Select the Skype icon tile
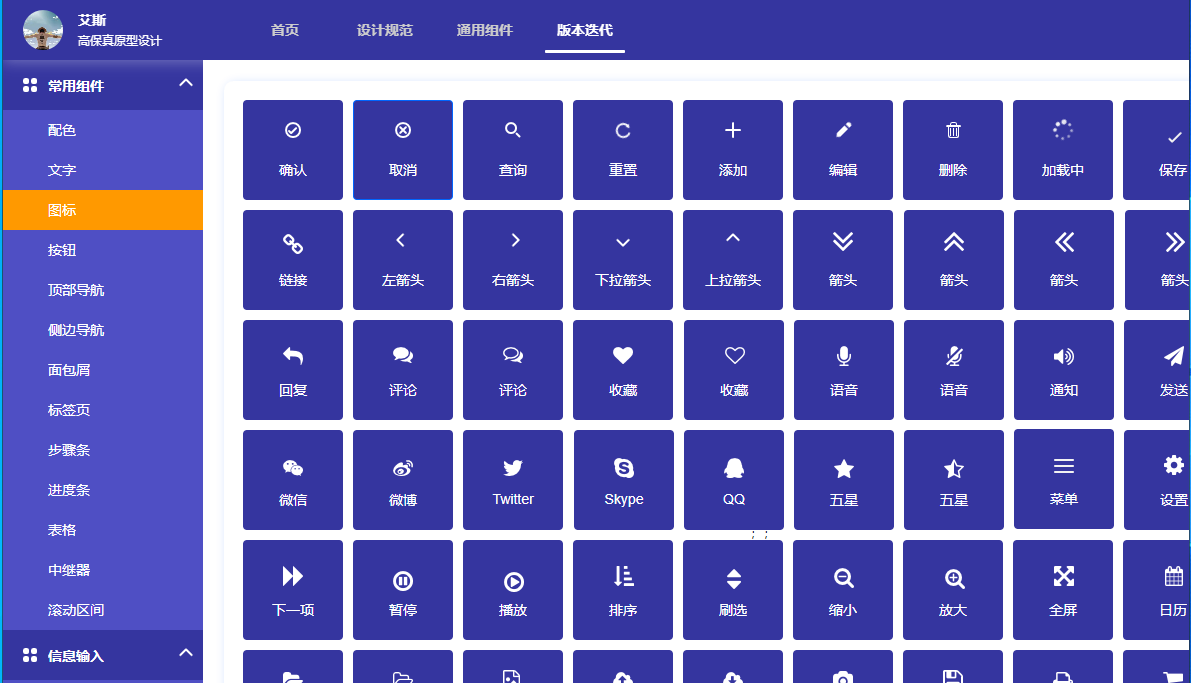Screen dimensions: 1191x683 click(x=624, y=480)
